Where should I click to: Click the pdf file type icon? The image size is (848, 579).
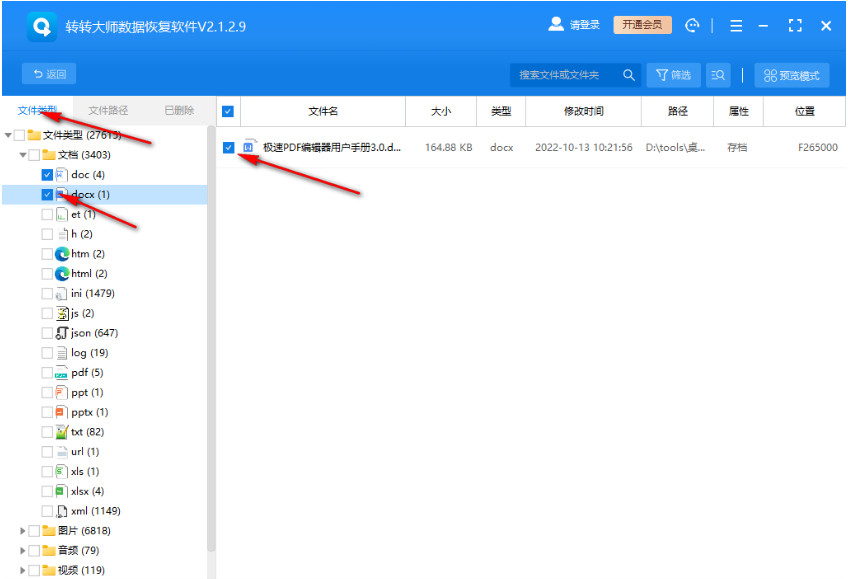coord(61,373)
